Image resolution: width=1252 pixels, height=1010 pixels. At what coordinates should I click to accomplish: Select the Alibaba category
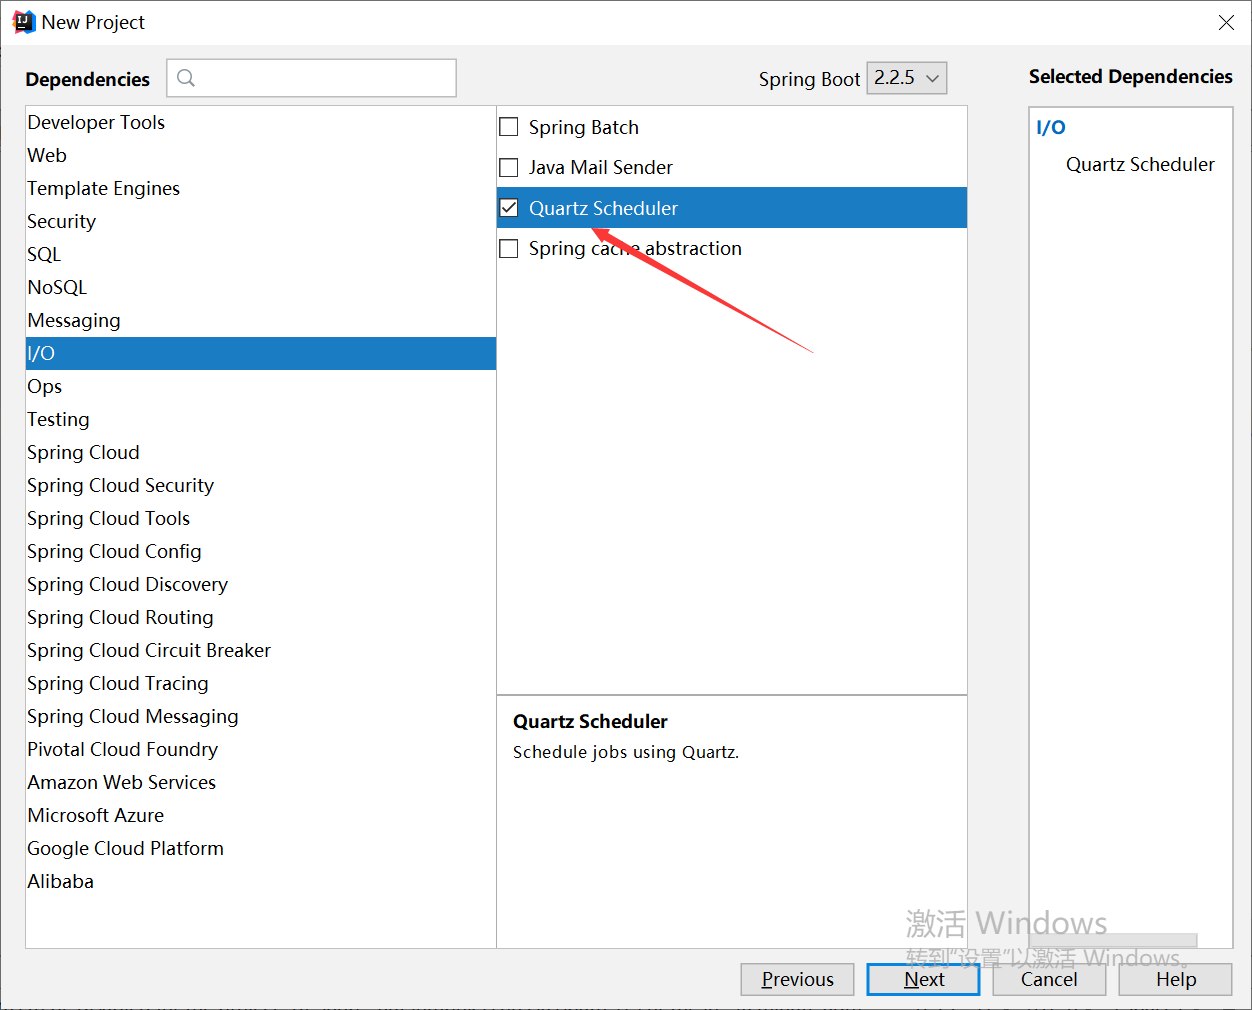pos(60,881)
